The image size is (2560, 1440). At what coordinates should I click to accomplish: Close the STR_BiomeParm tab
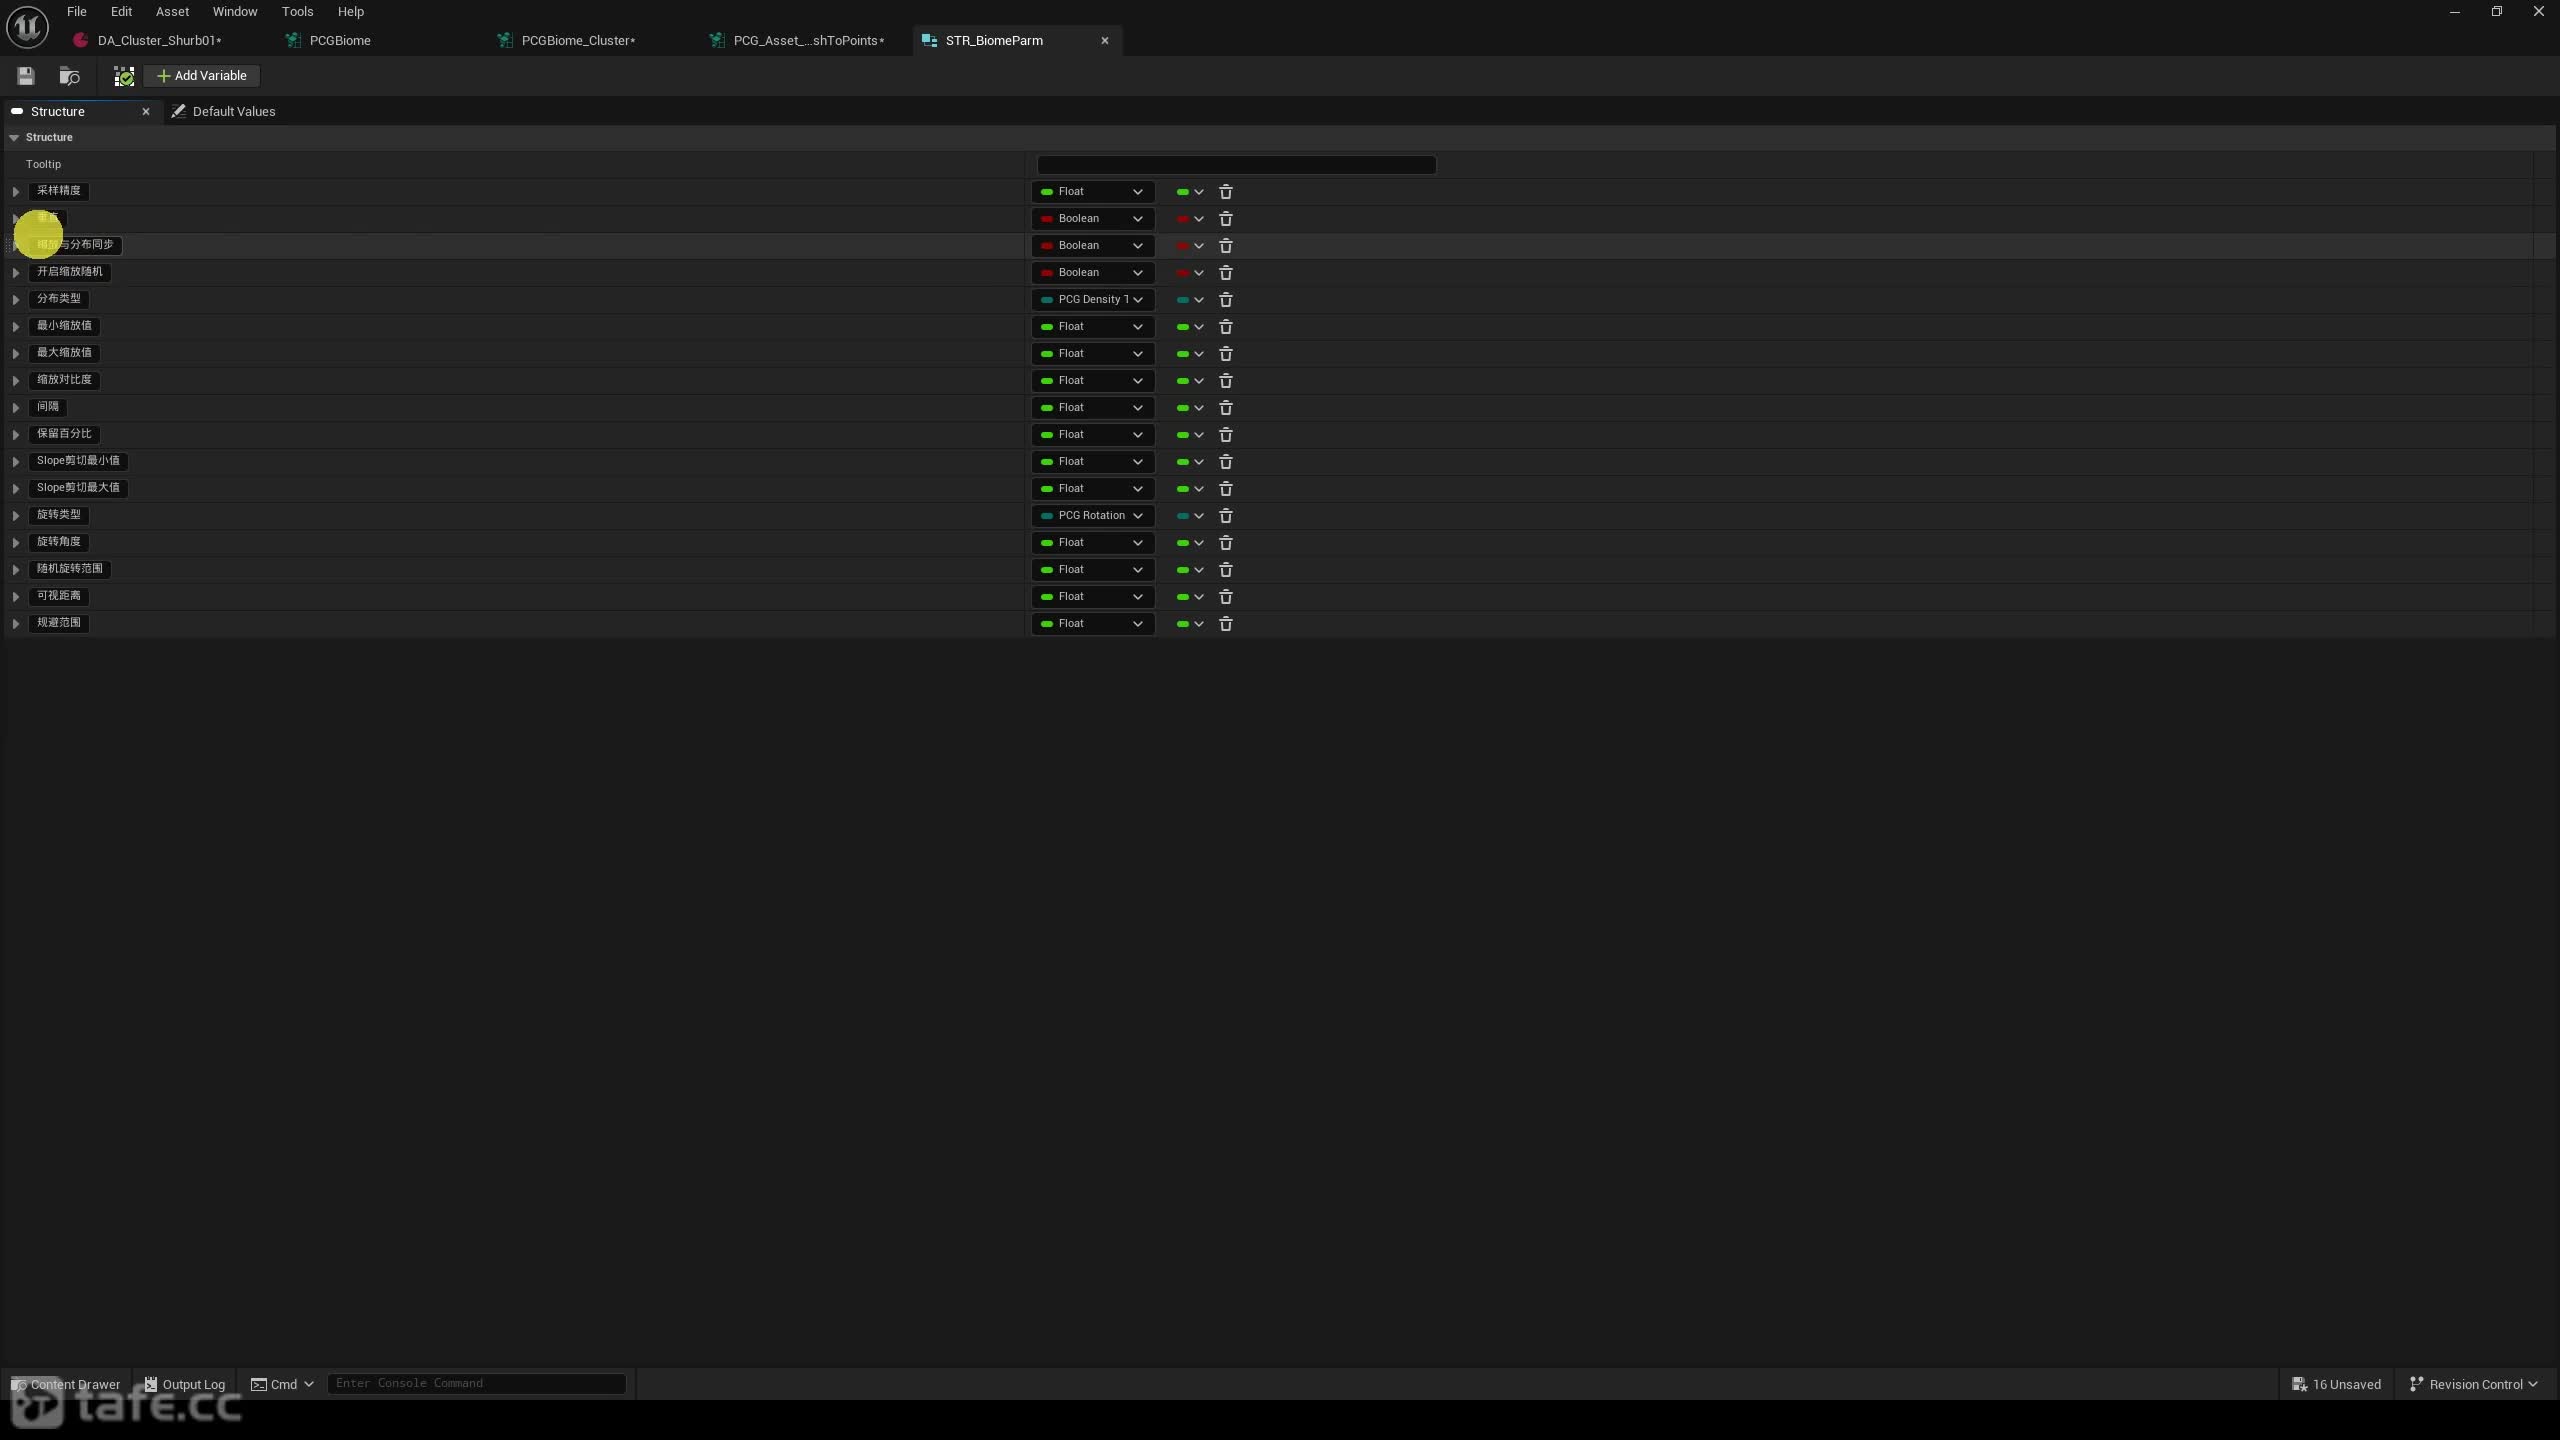click(1105, 41)
